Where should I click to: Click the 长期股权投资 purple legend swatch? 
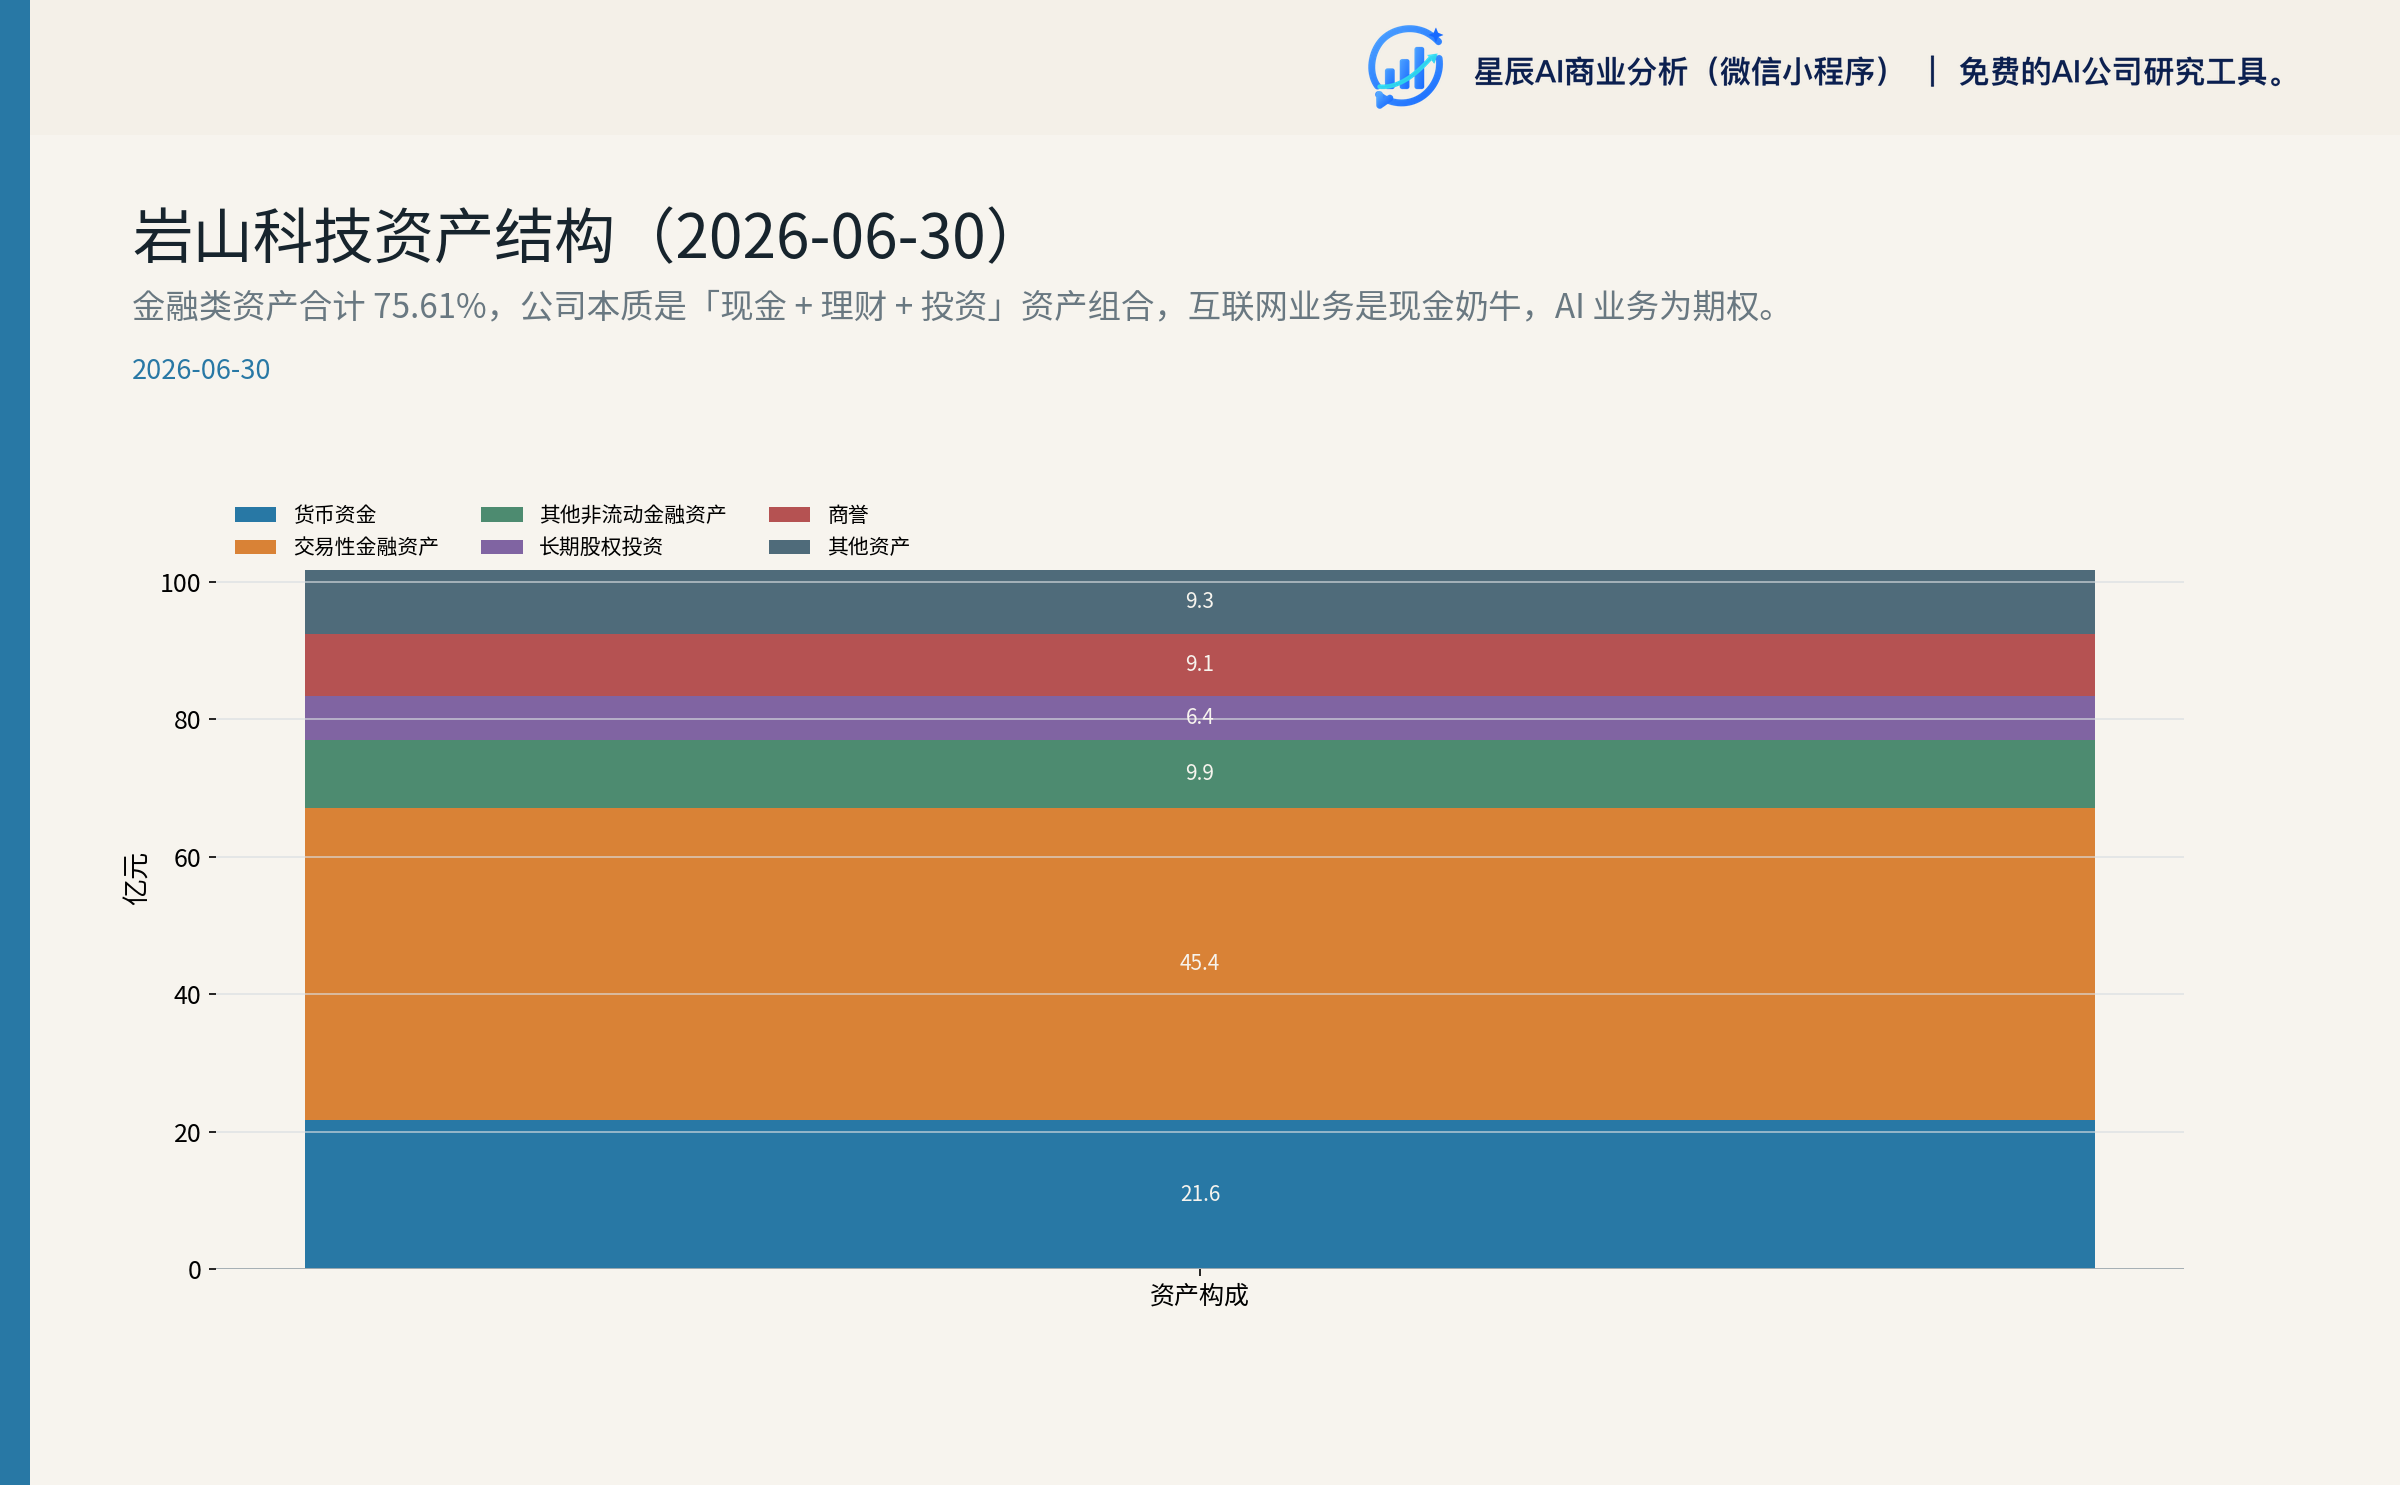[502, 546]
